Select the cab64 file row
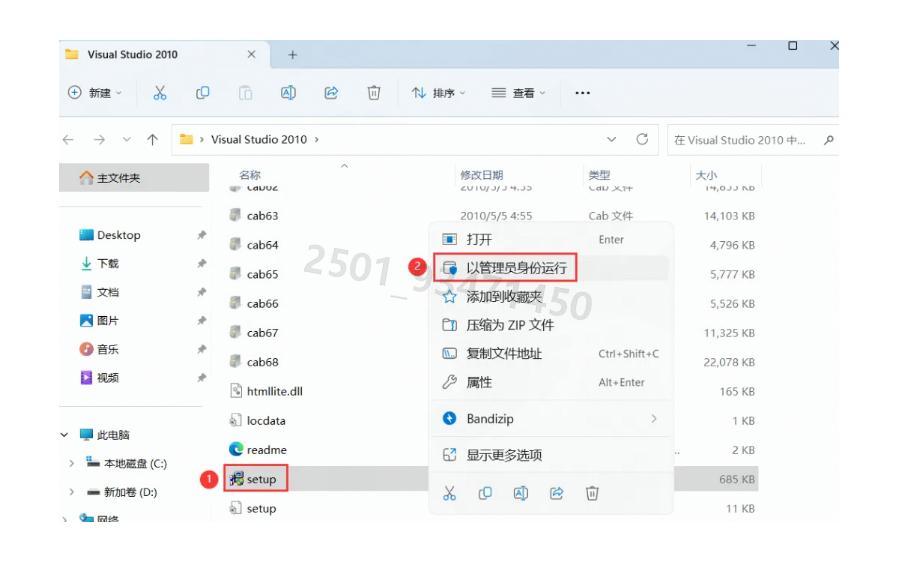Viewport: 899px width, 563px height. 493,245
